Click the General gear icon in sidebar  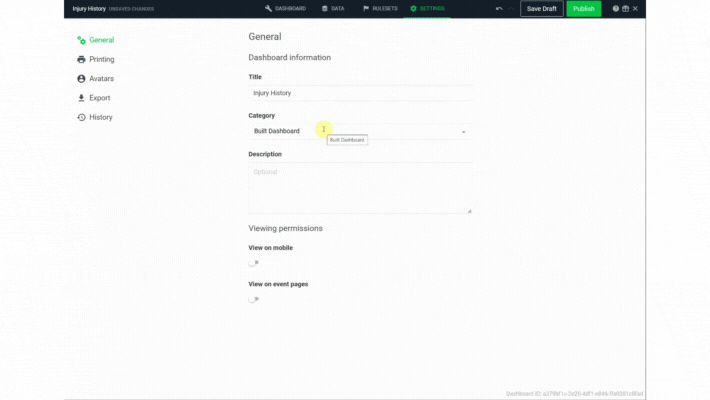tap(81, 40)
